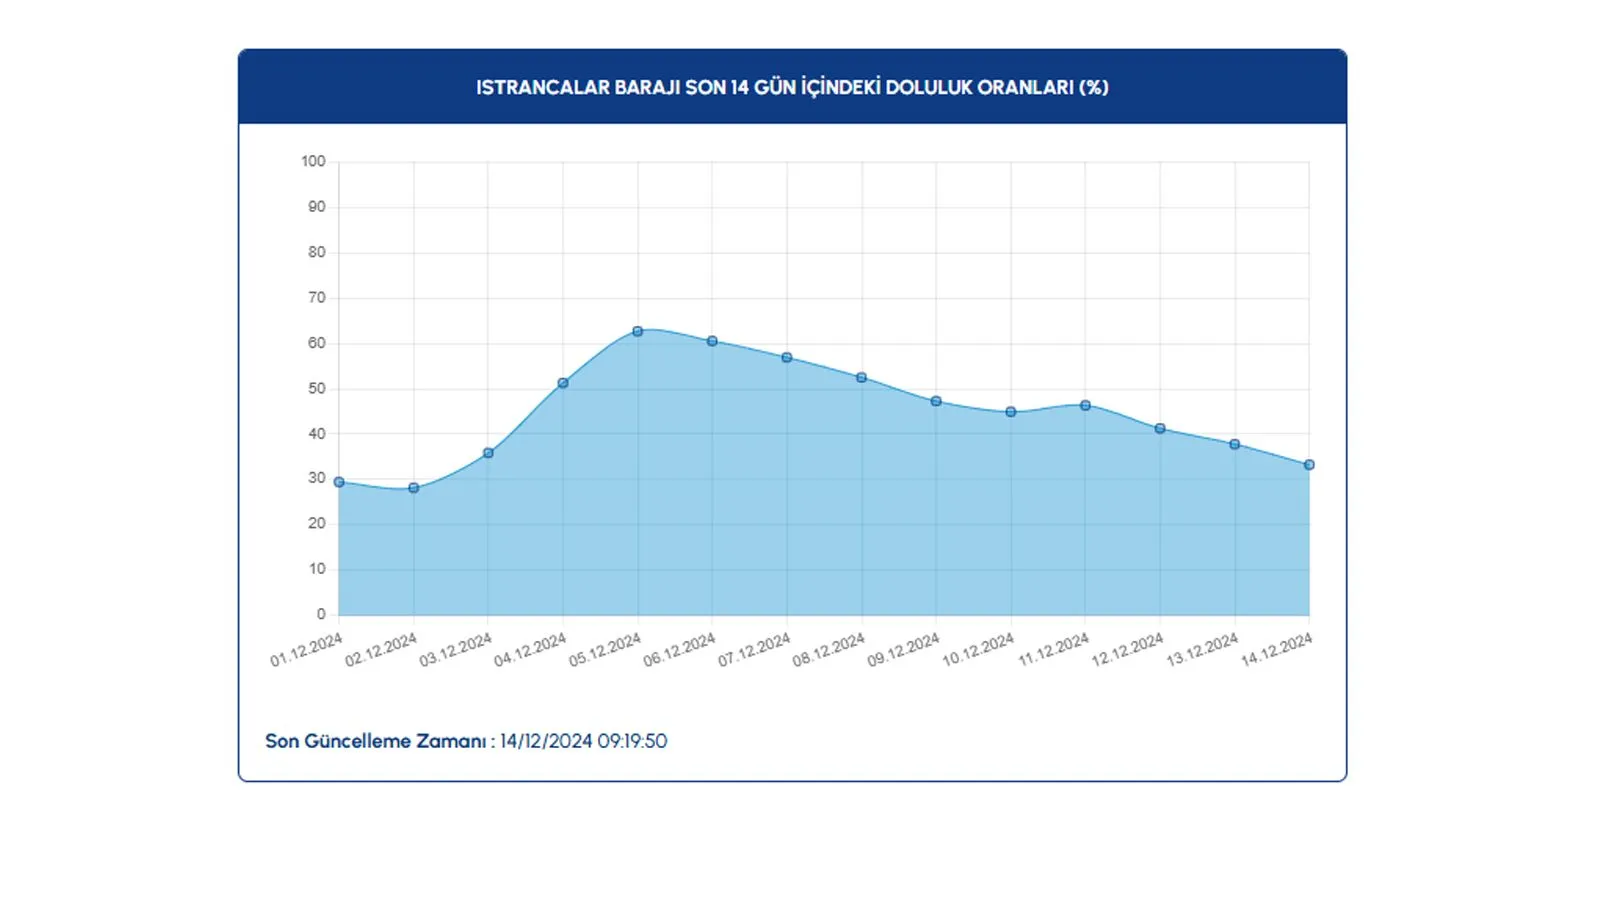
Task: Click the y-axis value 60
Action: [x=317, y=343]
